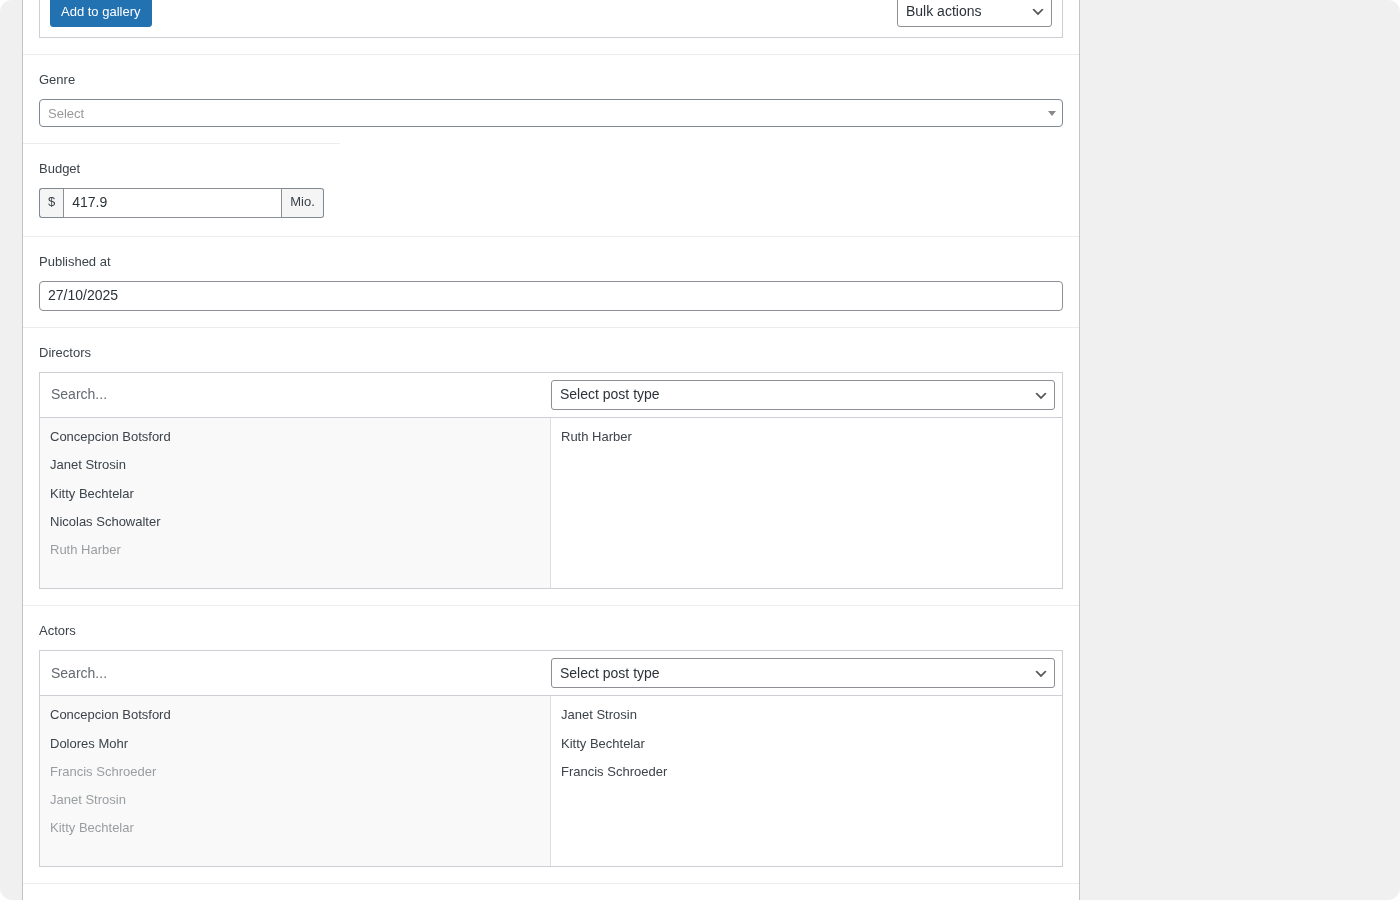Remove Francis Schroeder from selected Actors
Screen dimensions: 1400x900
point(614,771)
